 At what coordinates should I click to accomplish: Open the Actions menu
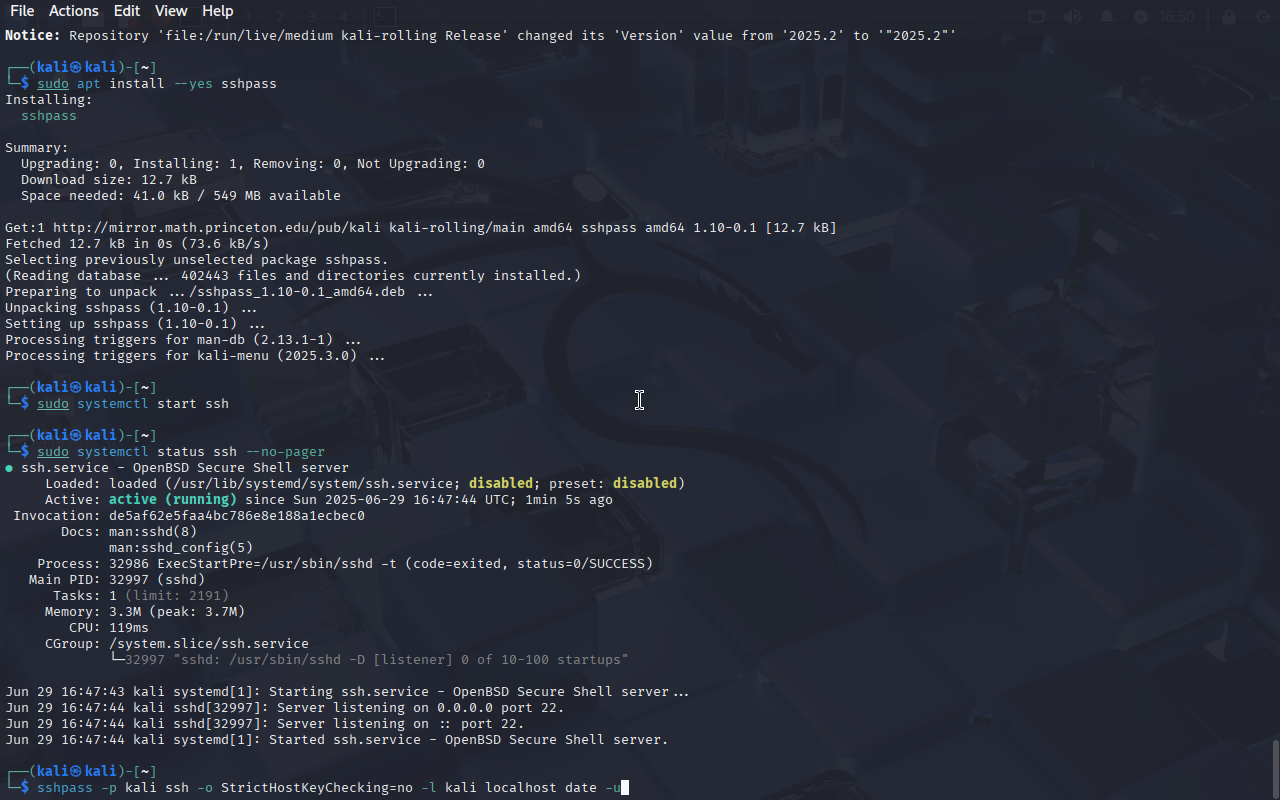[x=74, y=11]
